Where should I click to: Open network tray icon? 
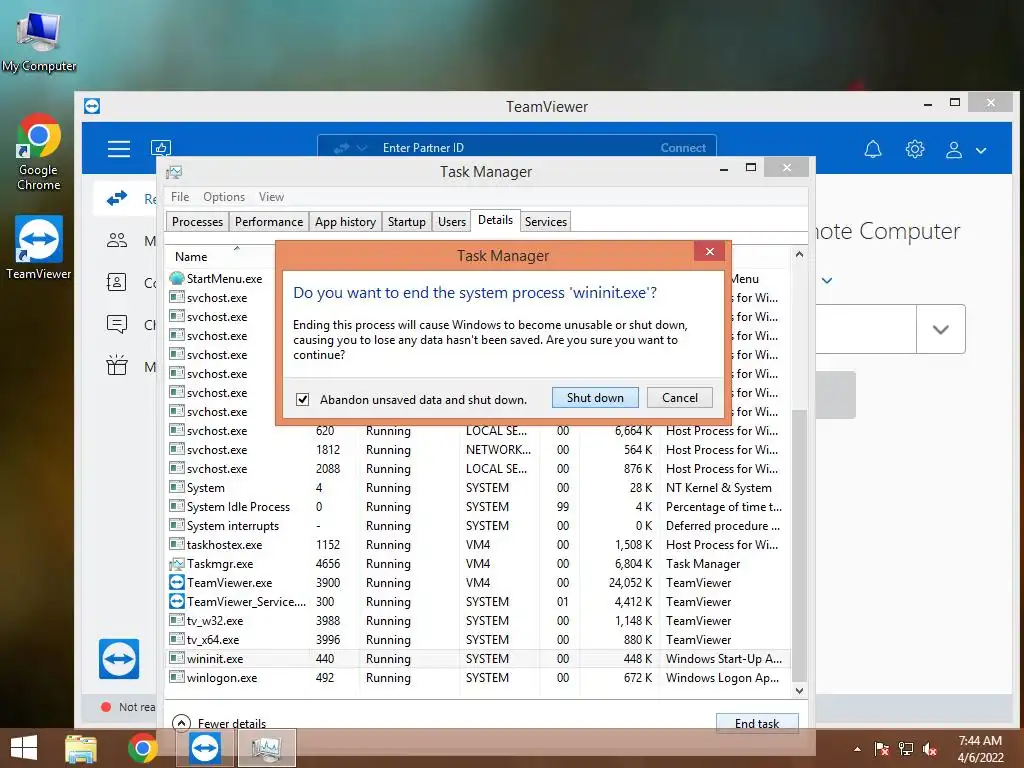[x=906, y=749]
